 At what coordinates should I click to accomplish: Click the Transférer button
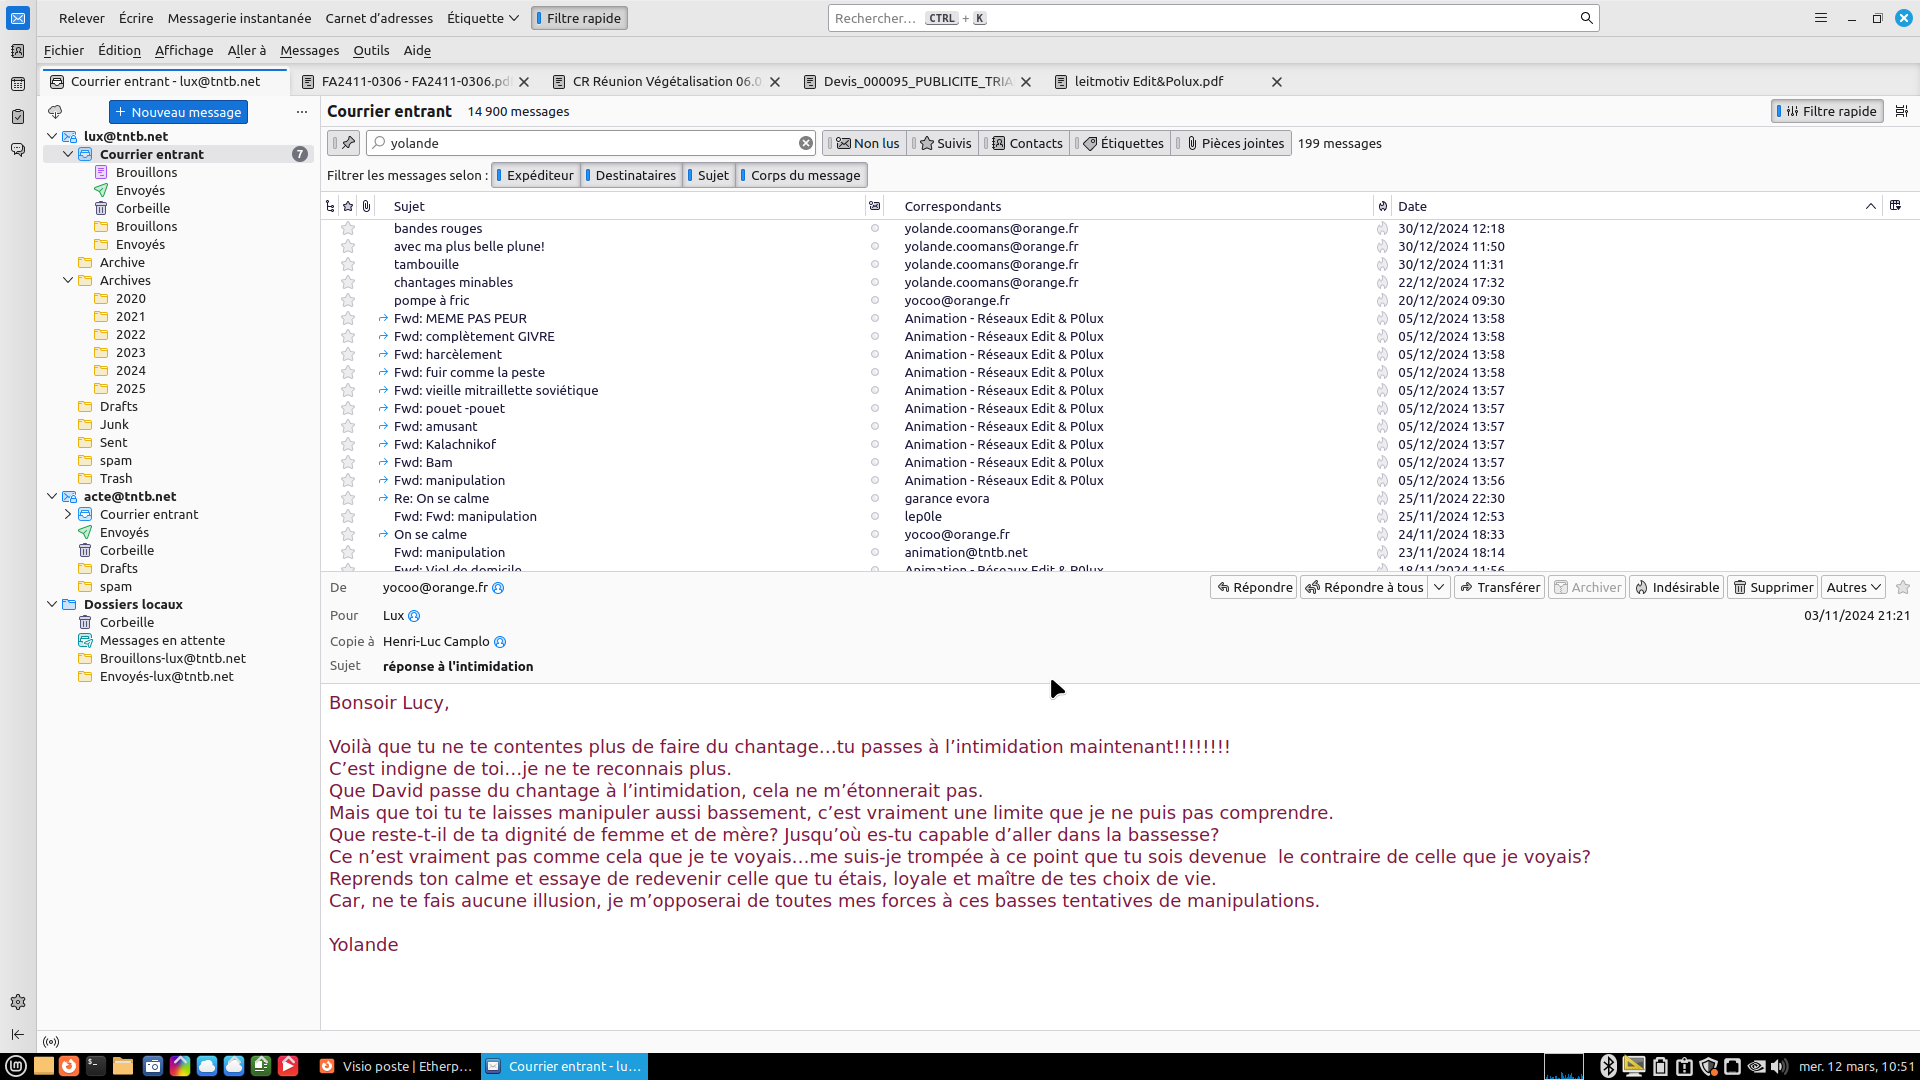tap(1499, 587)
